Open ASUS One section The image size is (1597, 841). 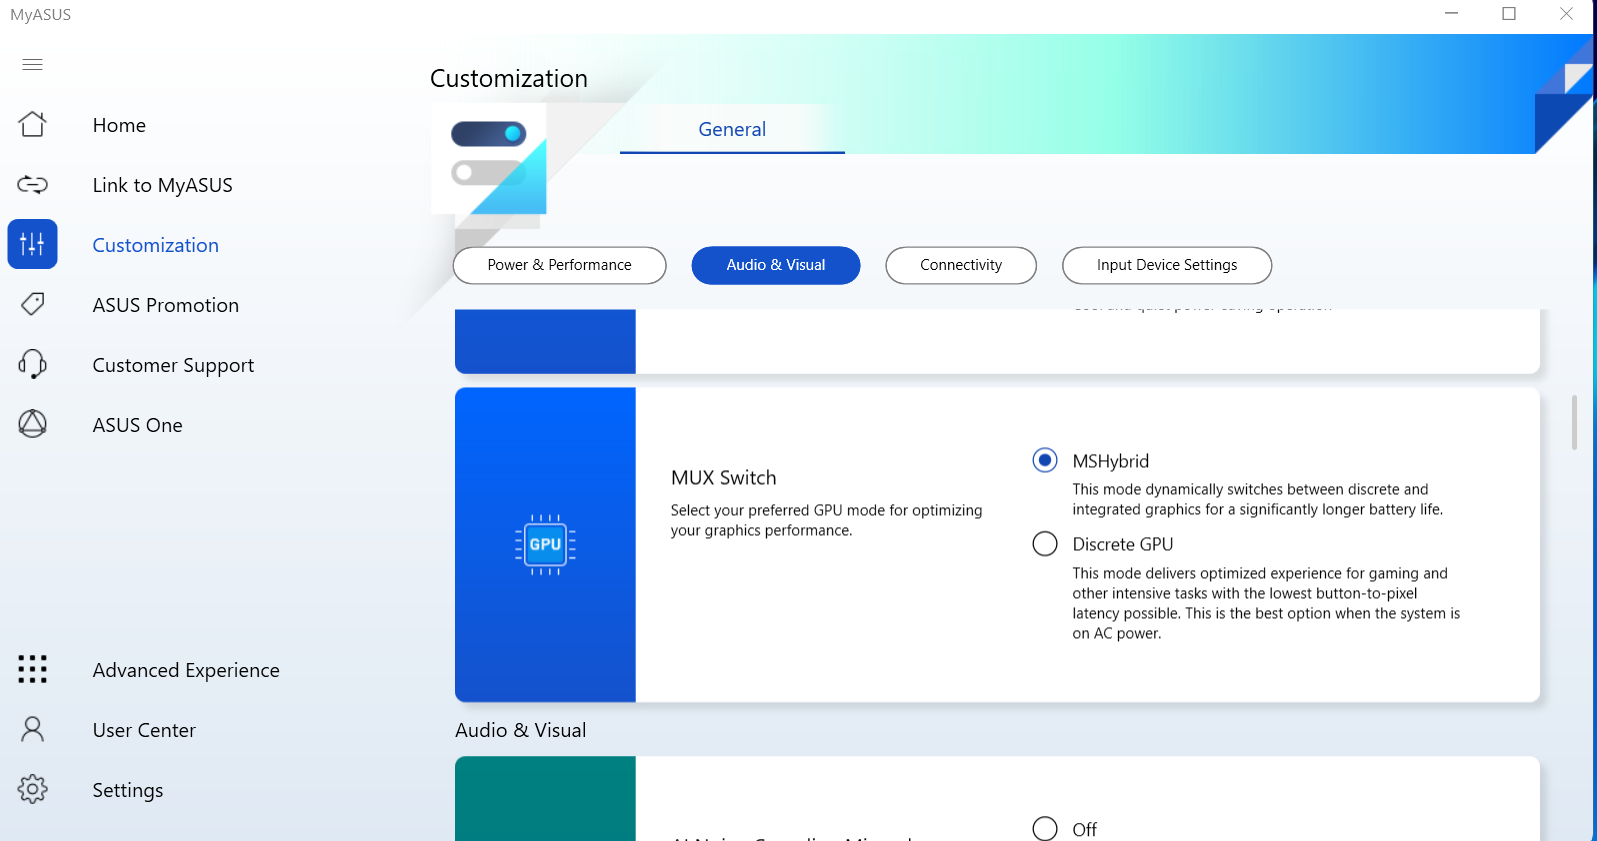(137, 425)
